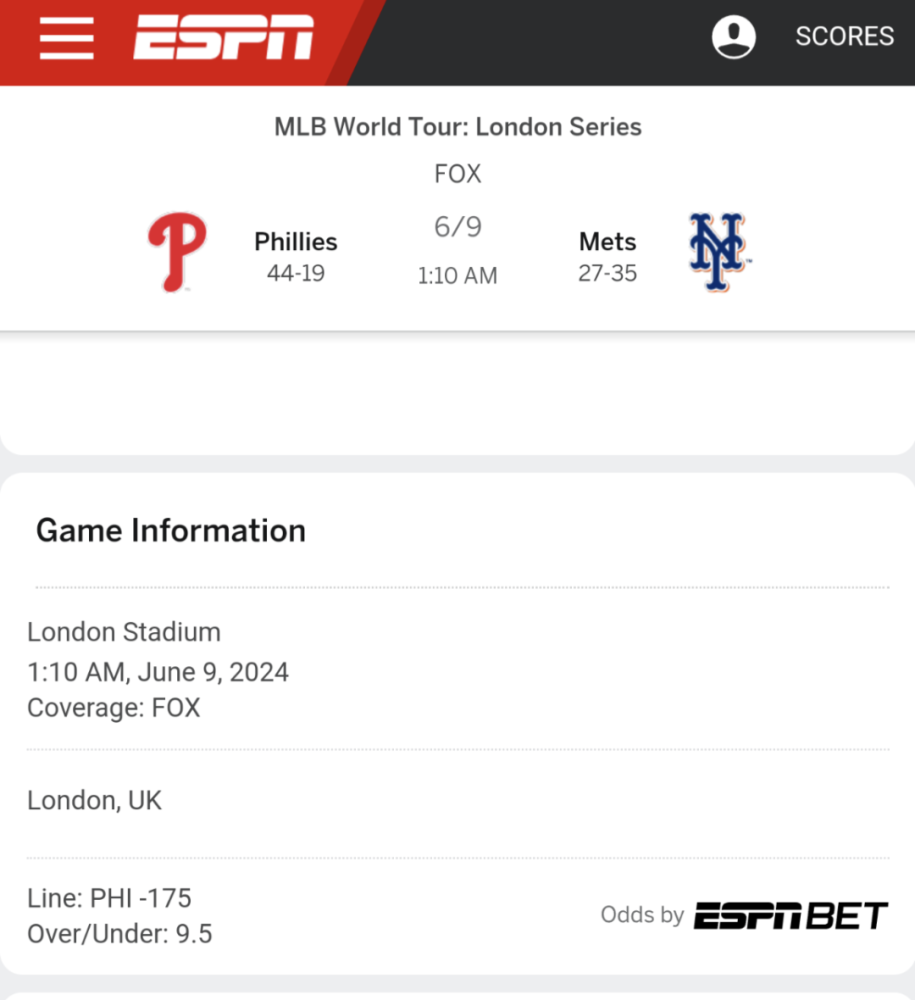The height and width of the screenshot is (1000, 915).
Task: Click the FOX broadcast label in header
Action: (x=458, y=174)
